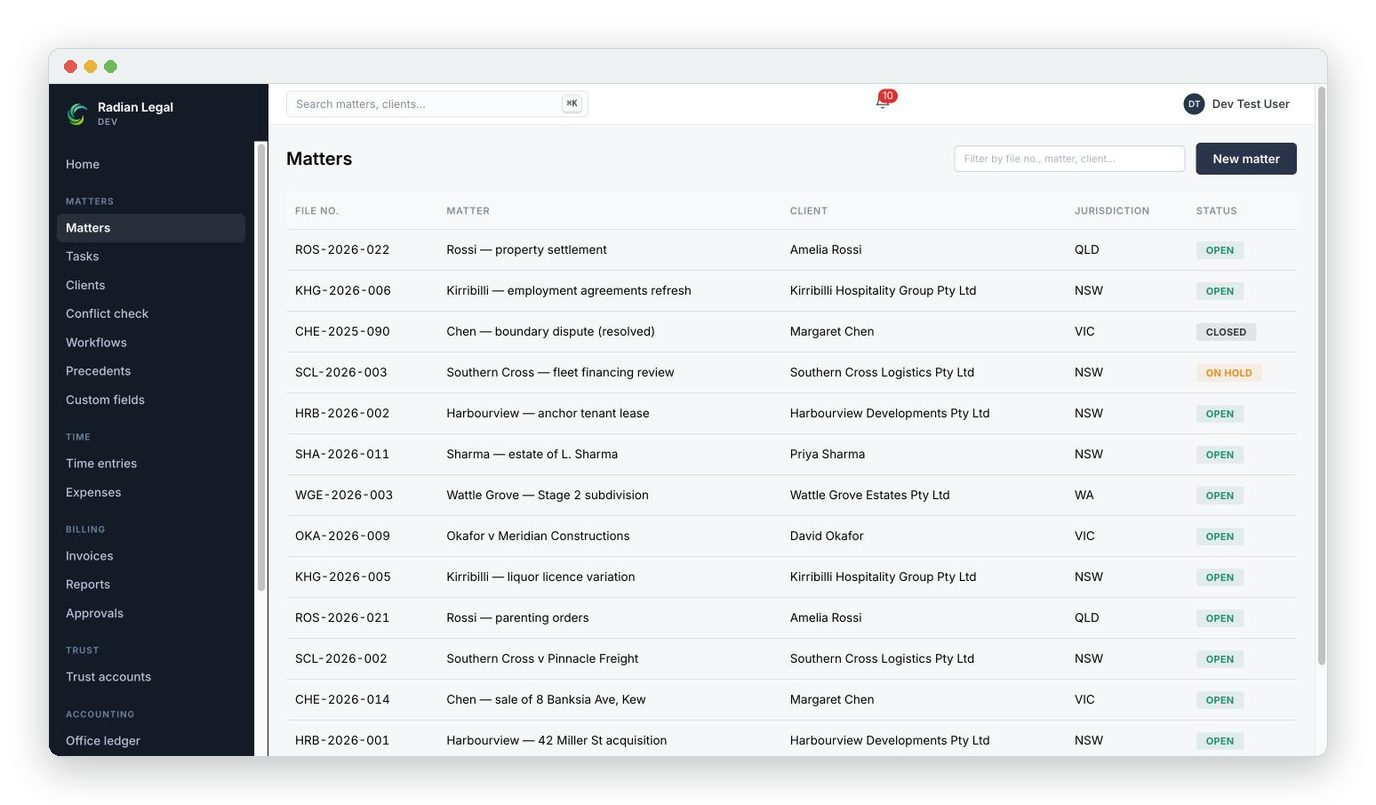Click client David Okafor

[827, 537]
